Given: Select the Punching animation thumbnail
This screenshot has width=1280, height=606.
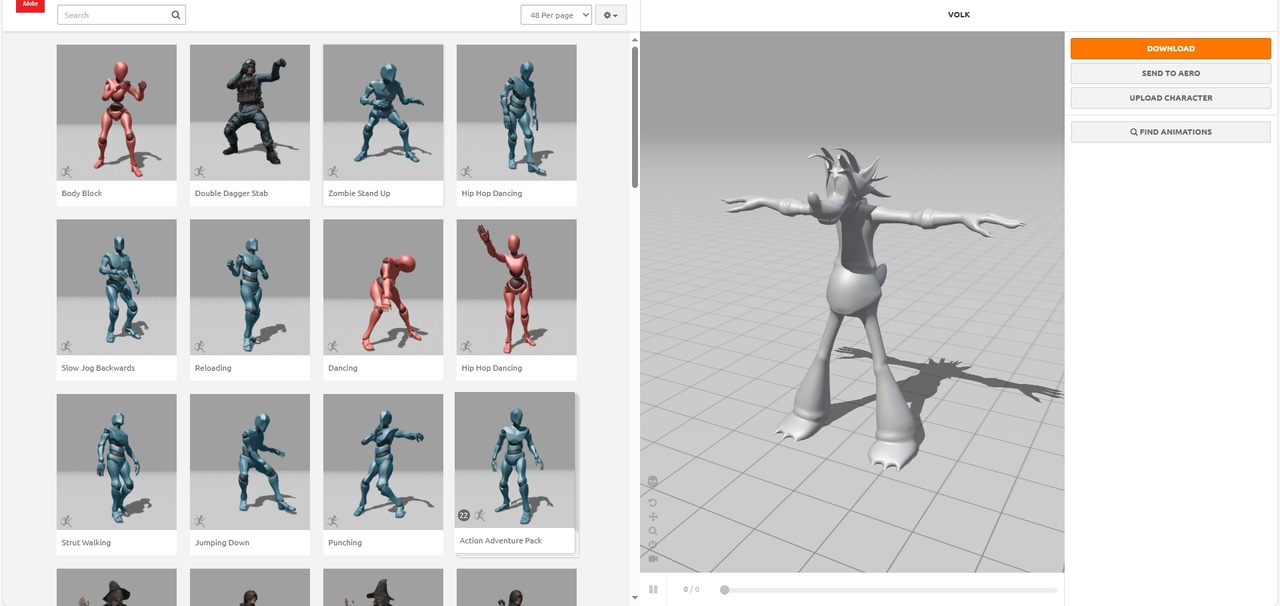Looking at the screenshot, I should coord(383,461).
